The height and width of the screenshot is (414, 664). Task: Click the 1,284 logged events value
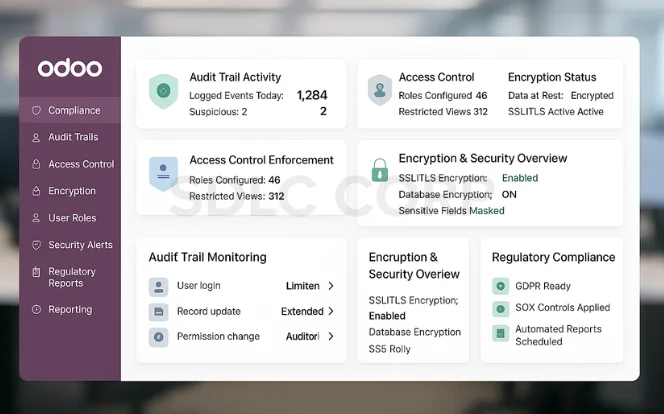312,95
